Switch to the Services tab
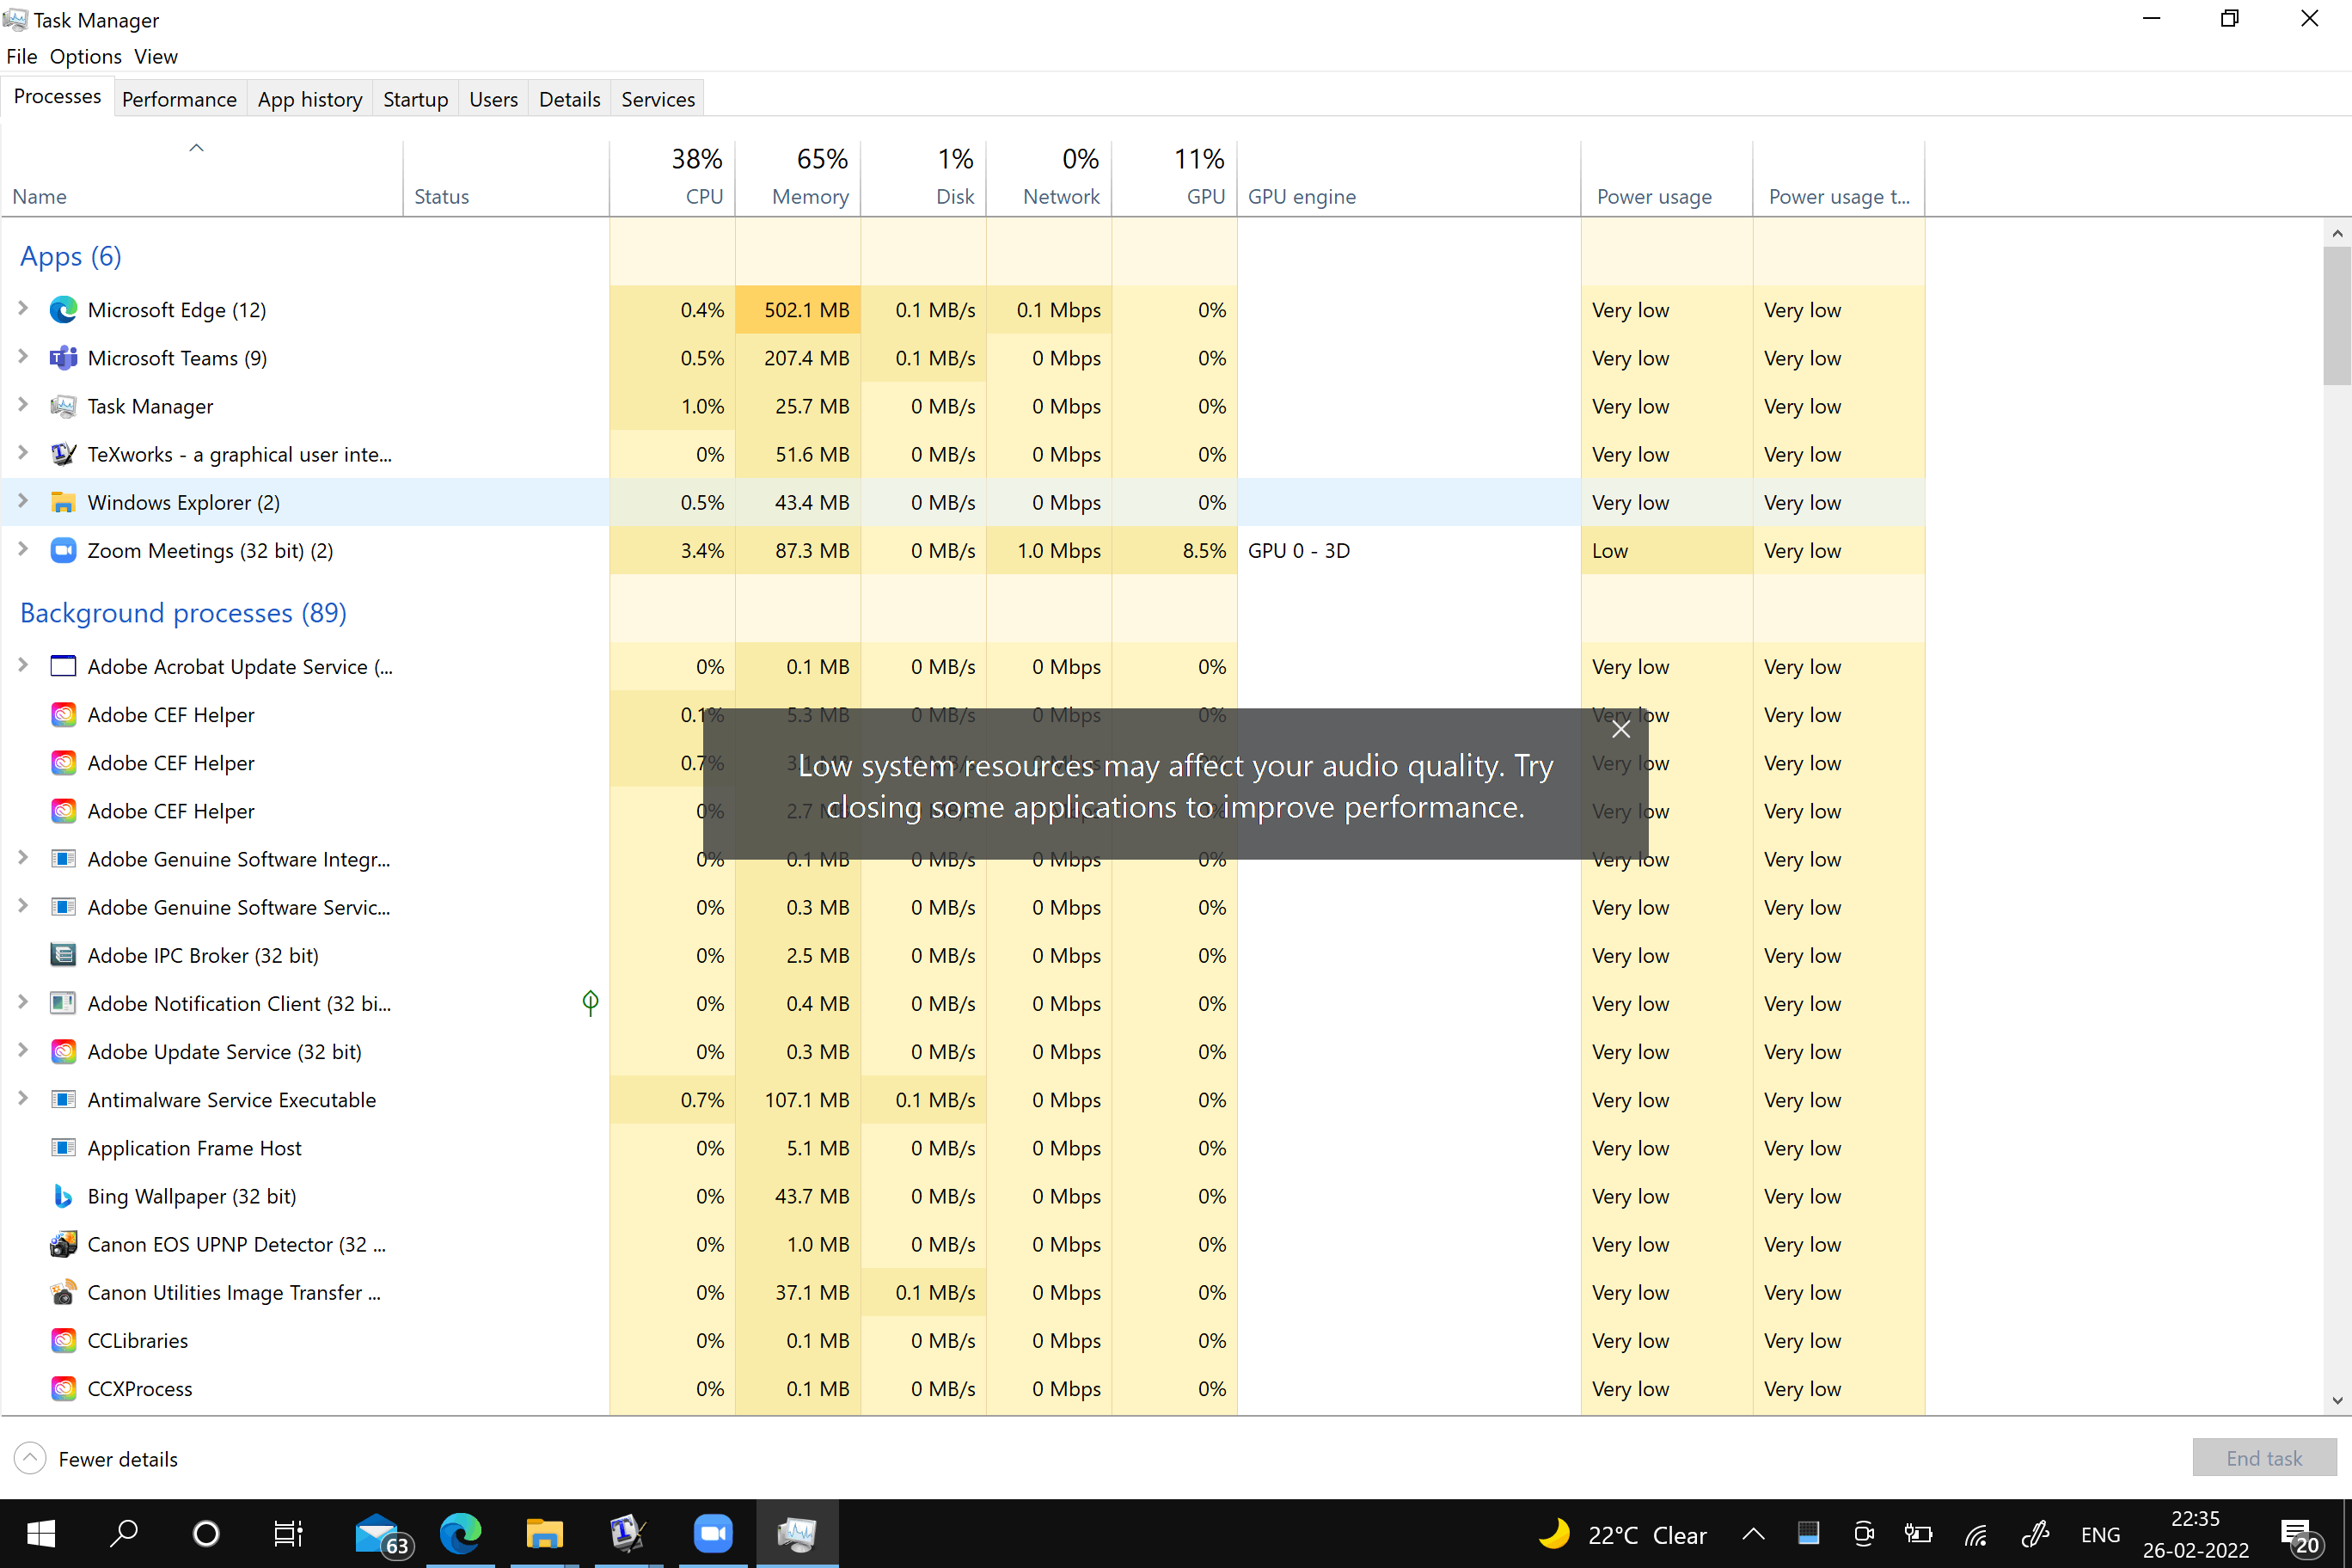The width and height of the screenshot is (2352, 1568). click(657, 99)
